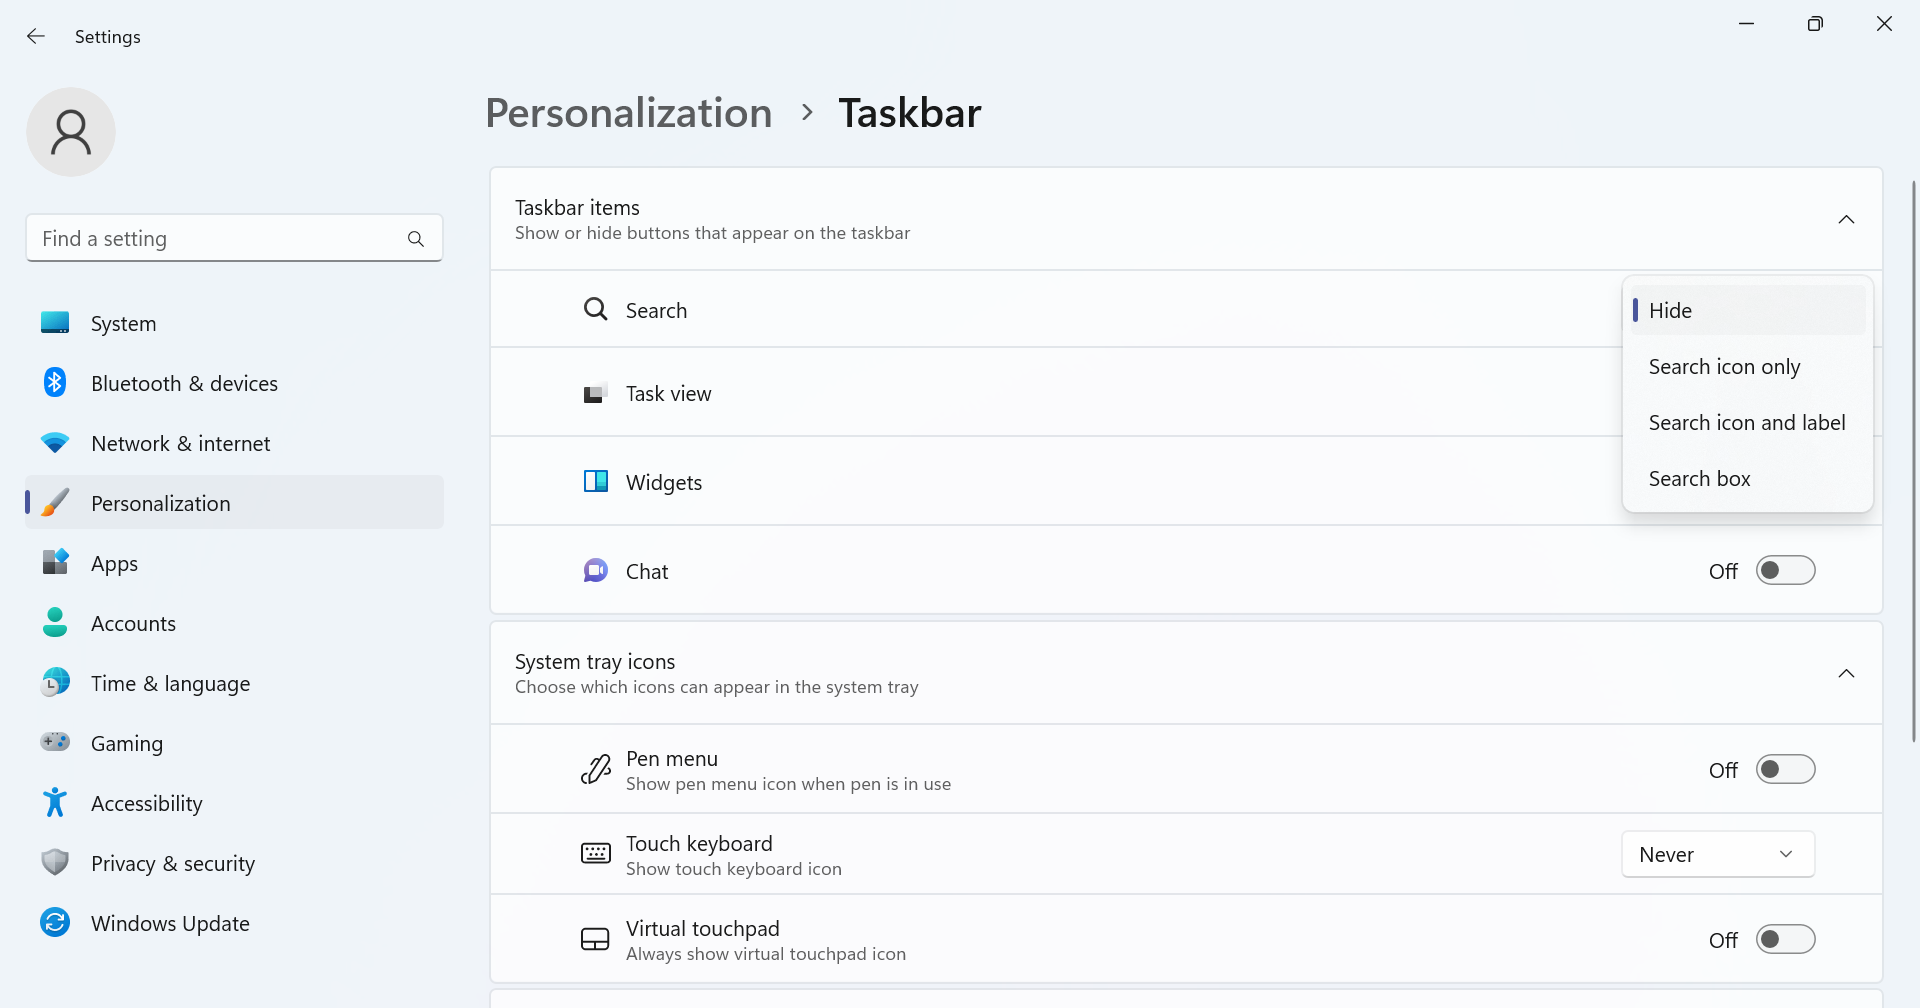Click the Gaming controller icon

pyautogui.click(x=55, y=743)
